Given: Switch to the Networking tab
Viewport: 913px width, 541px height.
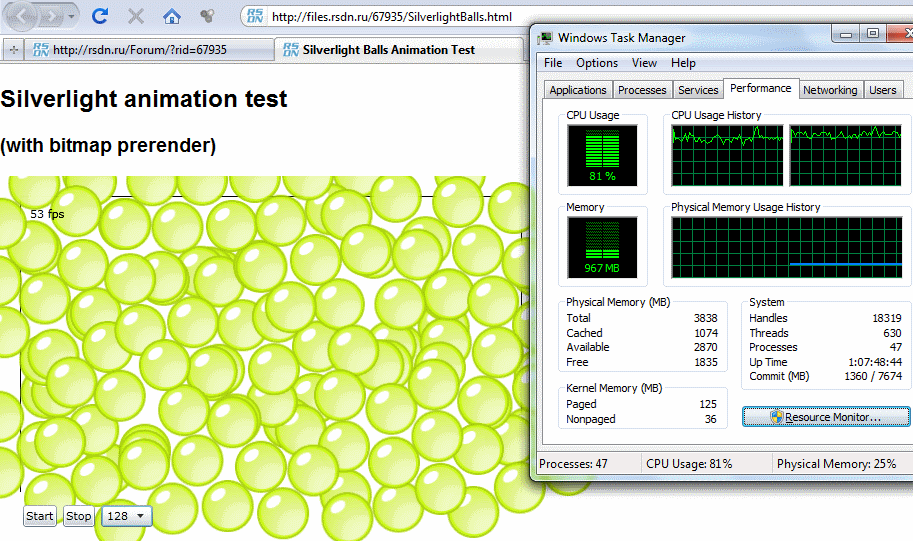Looking at the screenshot, I should tap(830, 90).
